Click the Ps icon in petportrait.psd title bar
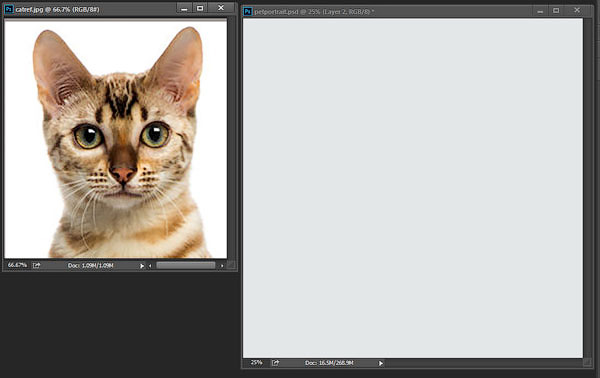600x378 pixels. [248, 11]
